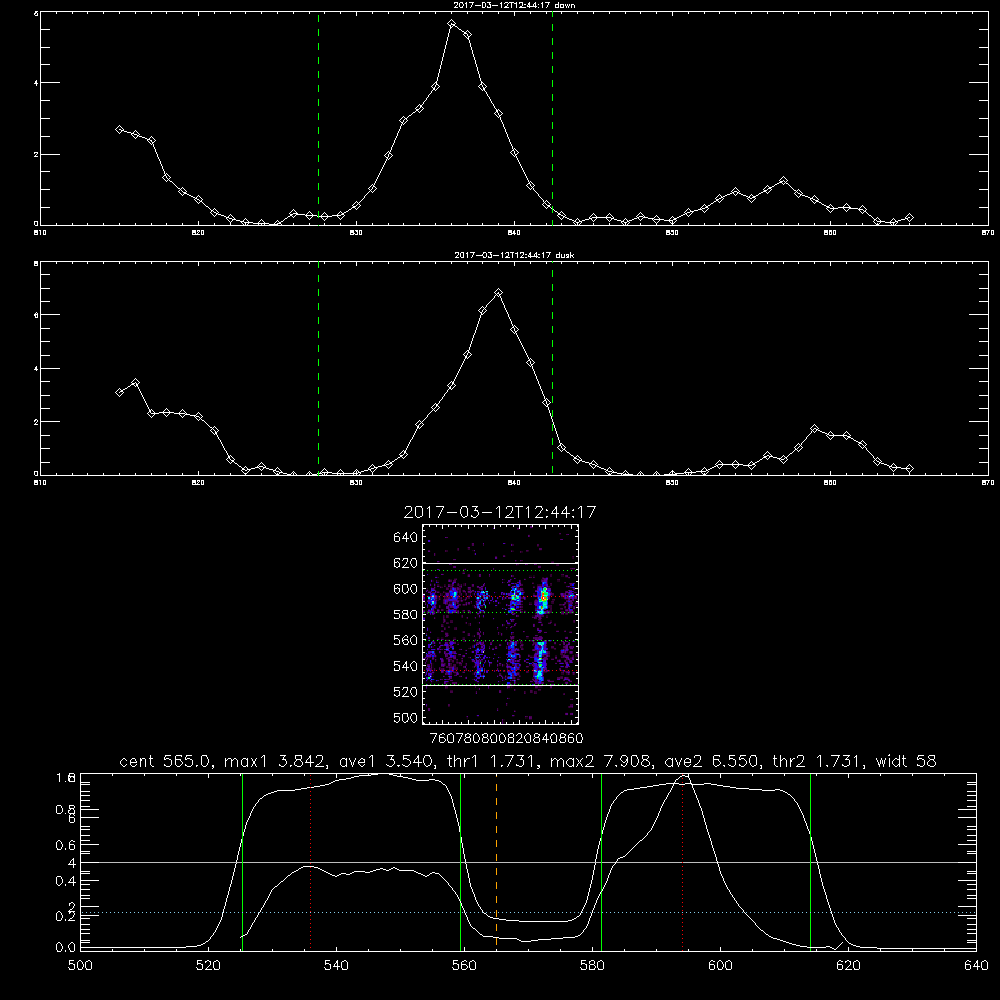This screenshot has height=1000, width=1000.
Task: Click the secondary peak near 857 on the dawn curve
Action: (x=784, y=180)
